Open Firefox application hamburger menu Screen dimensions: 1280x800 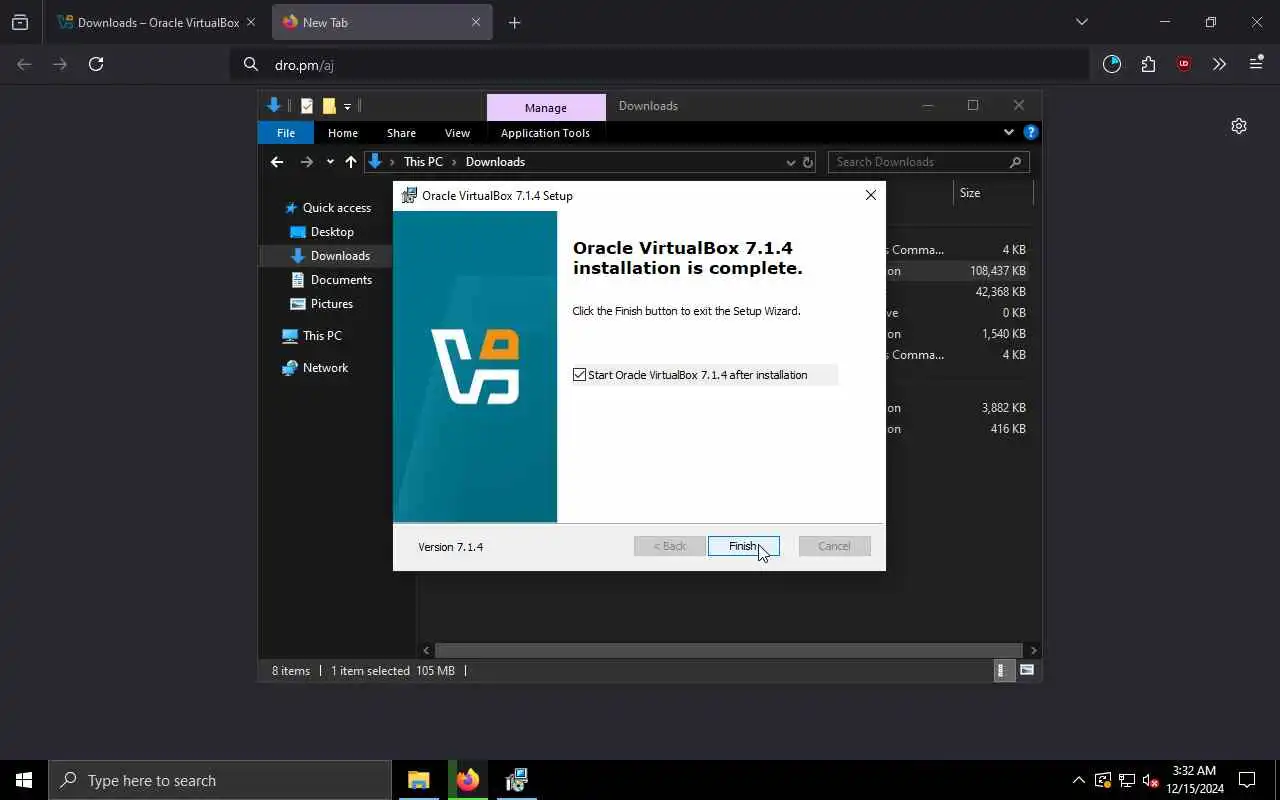click(1256, 64)
